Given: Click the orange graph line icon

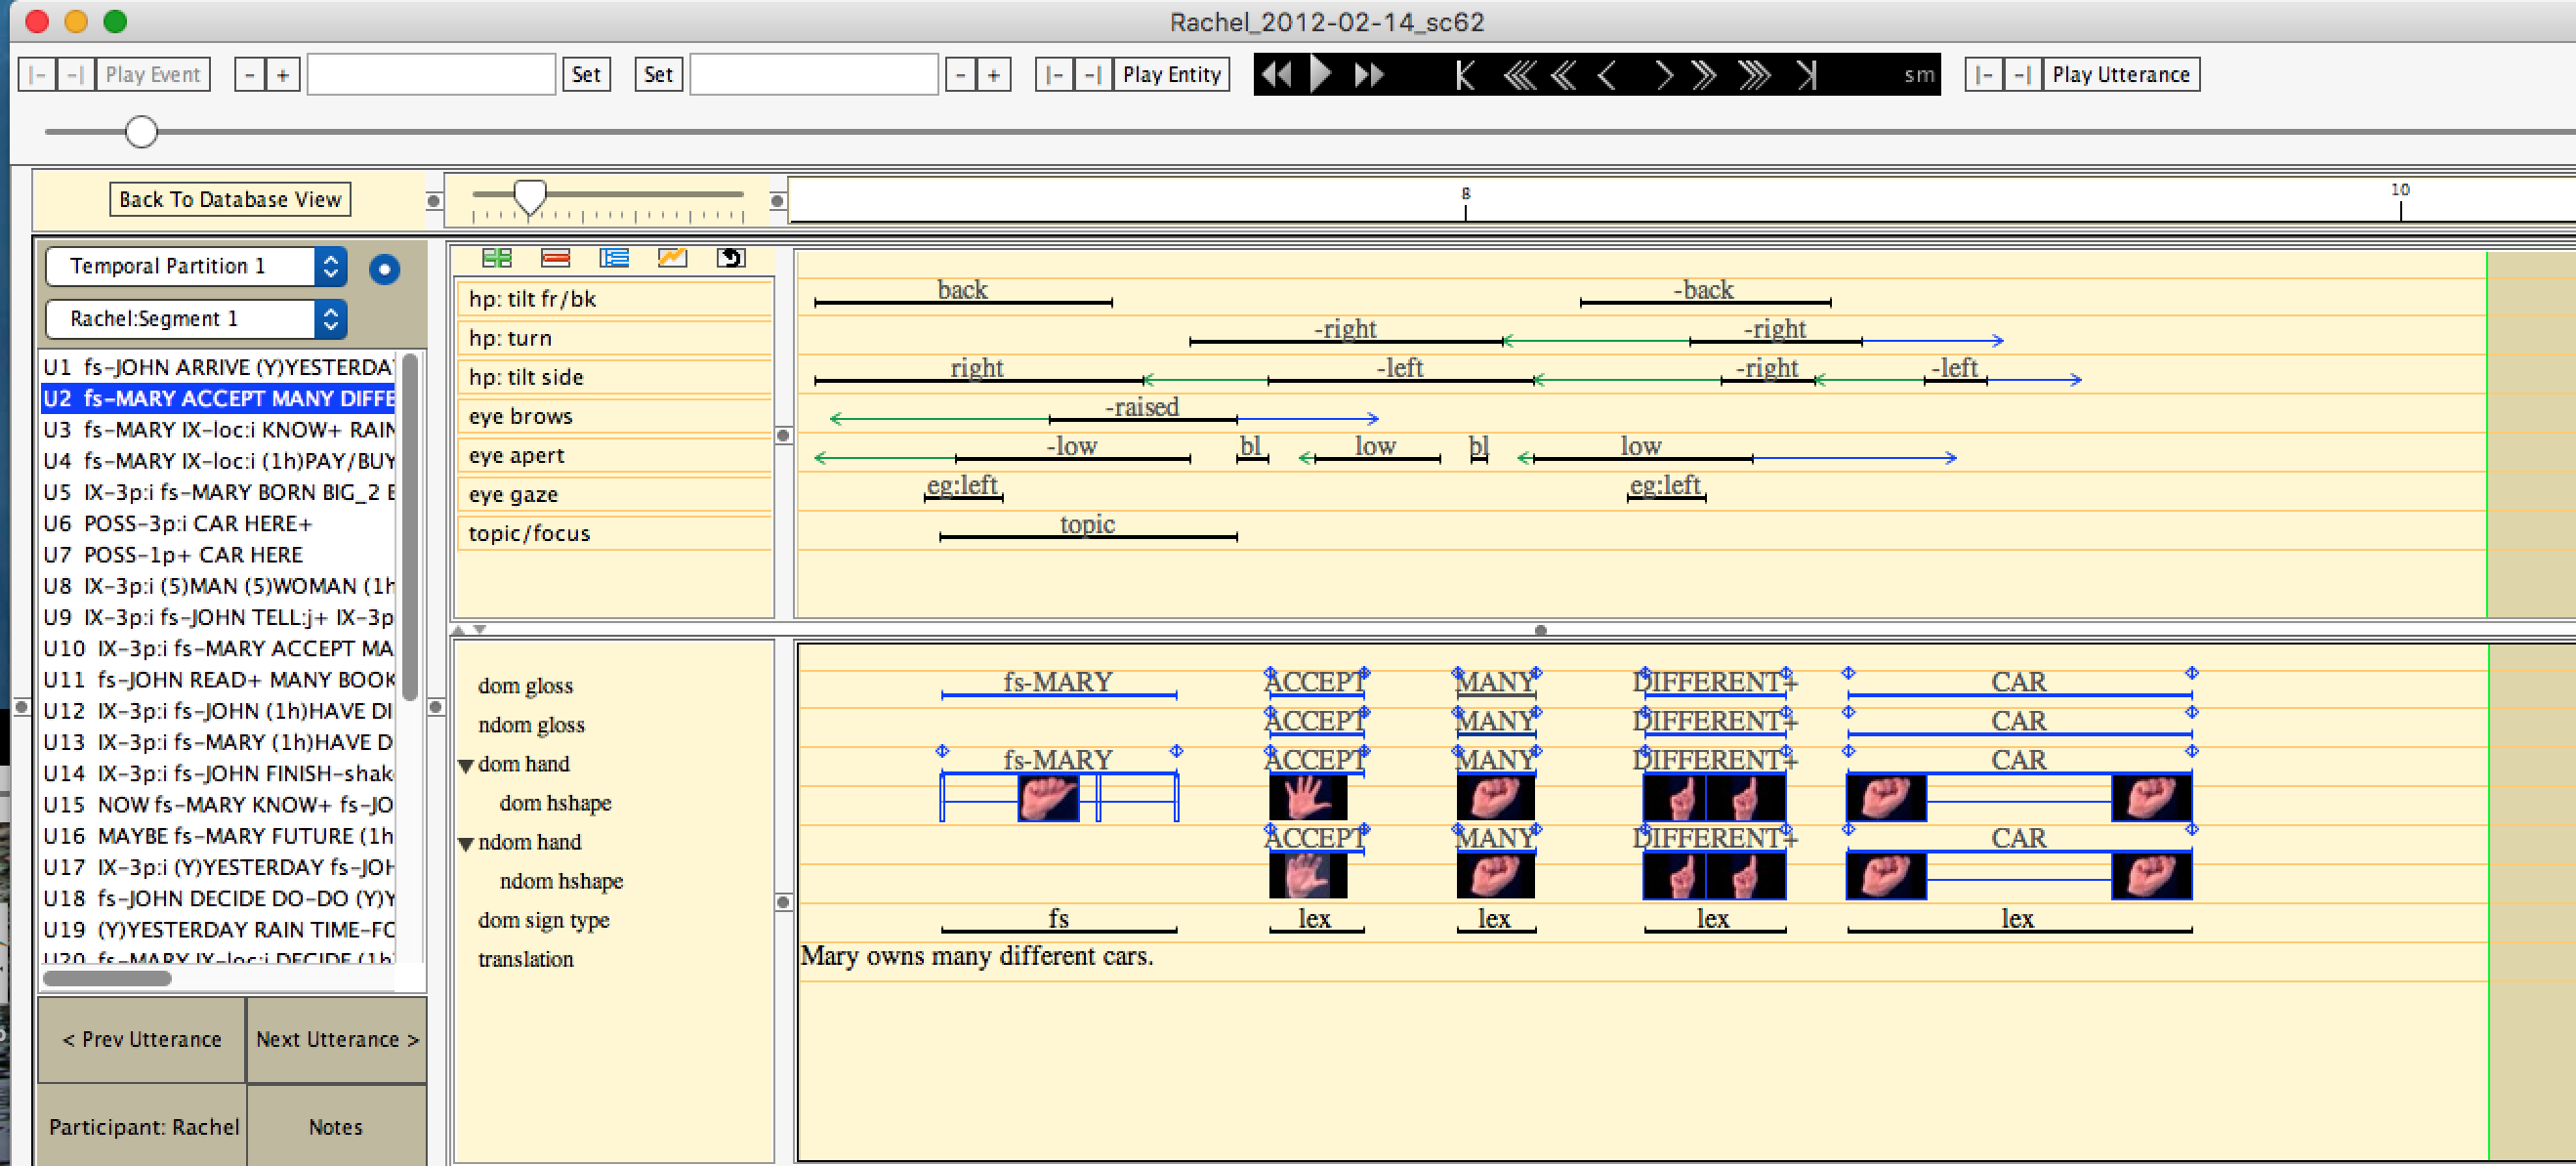Looking at the screenshot, I should coord(672,258).
